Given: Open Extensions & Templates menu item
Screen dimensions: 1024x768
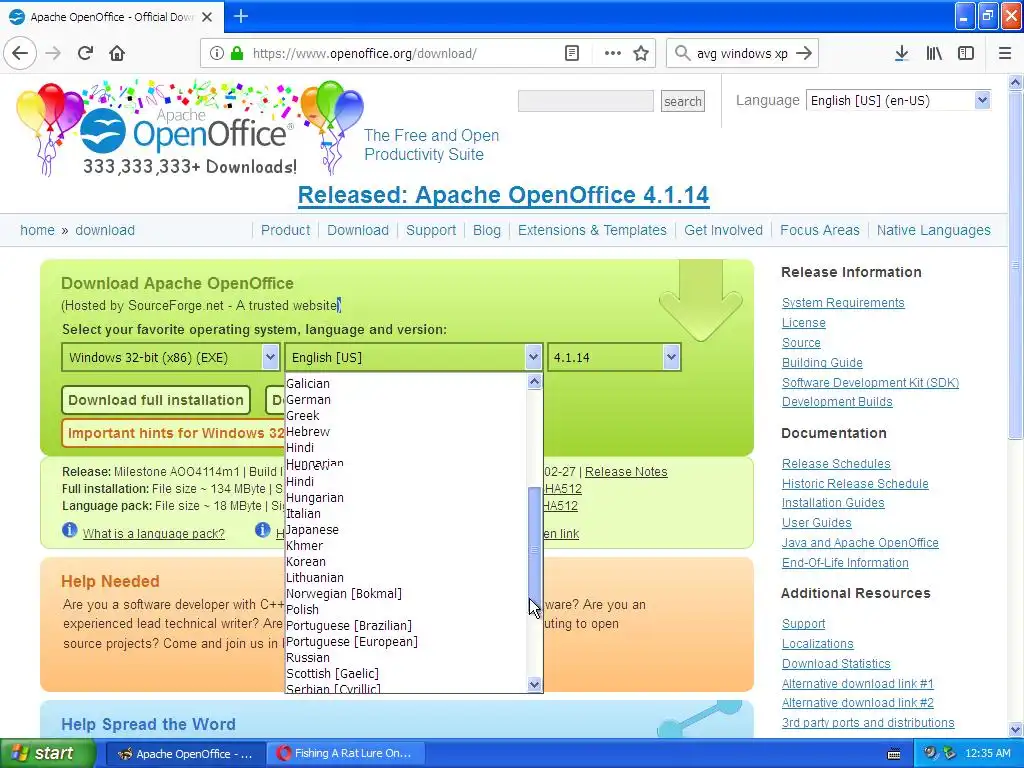Looking at the screenshot, I should pyautogui.click(x=592, y=230).
